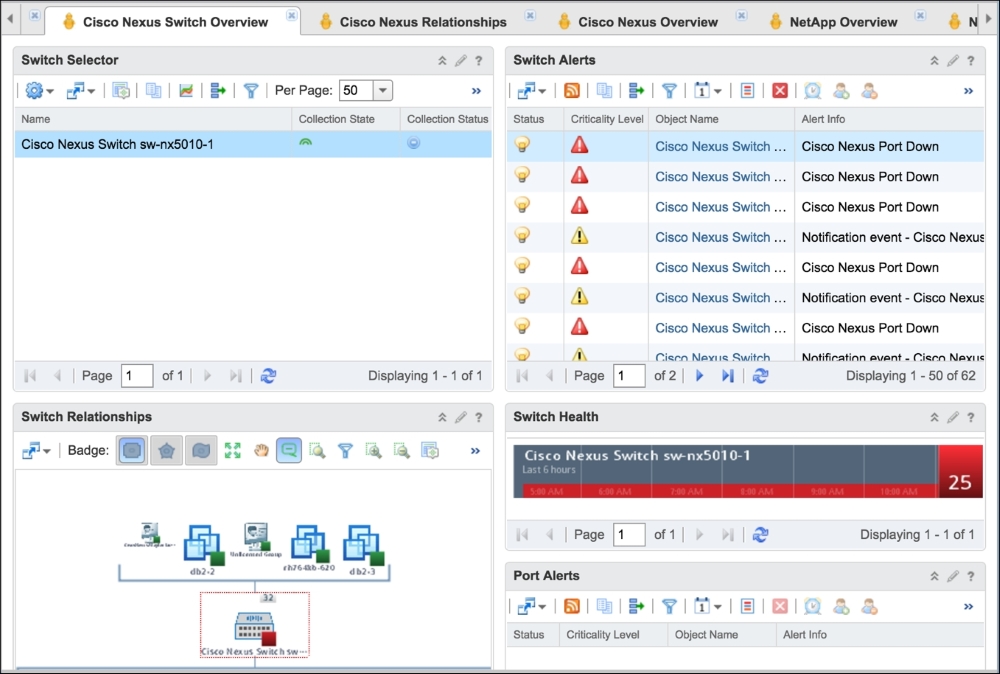This screenshot has width=1000, height=674.
Task: Toggle the Efficiency badge in Switch Relationships
Action: (201, 450)
